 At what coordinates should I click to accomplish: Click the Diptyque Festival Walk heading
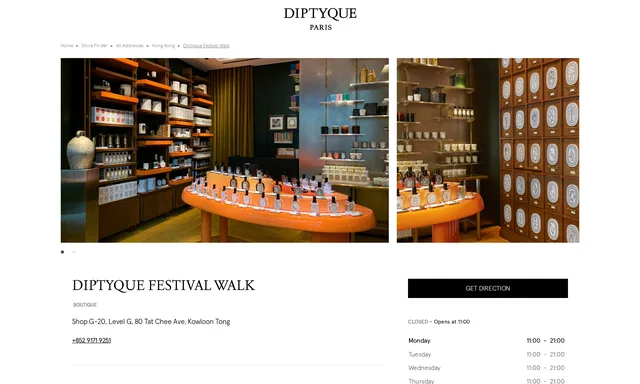(163, 285)
